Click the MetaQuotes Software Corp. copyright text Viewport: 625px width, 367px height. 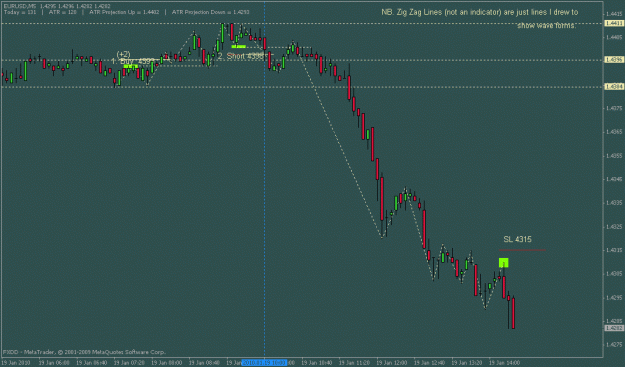tap(84, 352)
